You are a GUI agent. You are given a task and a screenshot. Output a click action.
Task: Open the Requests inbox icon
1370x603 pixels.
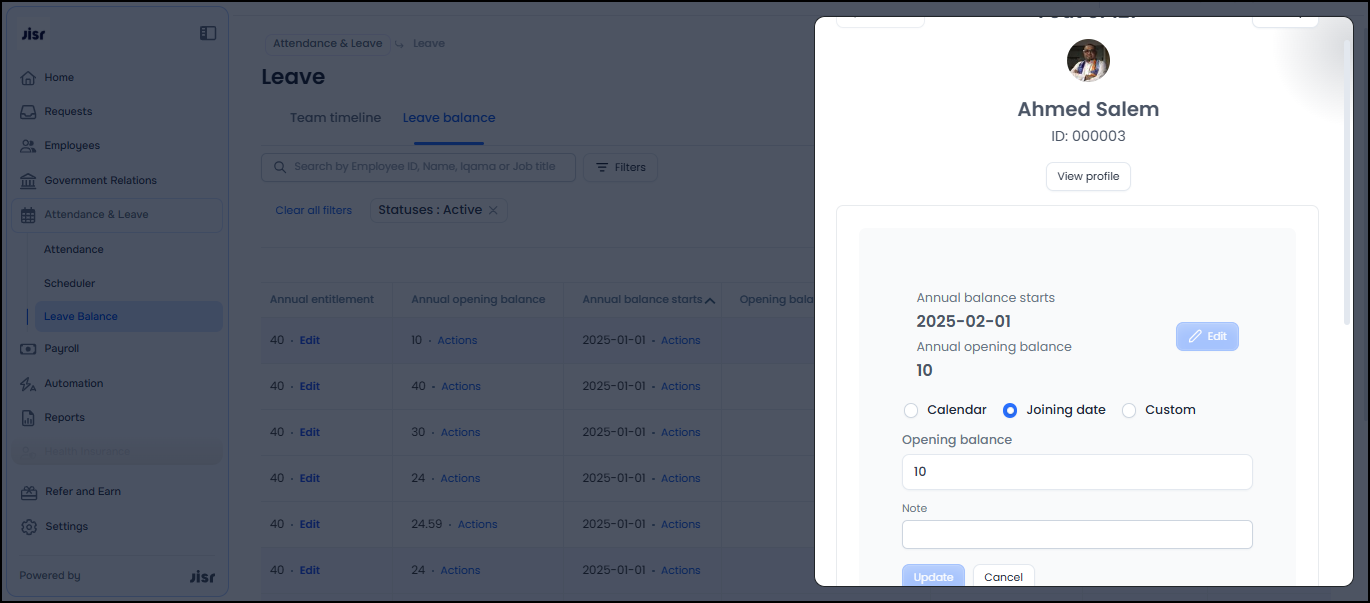pyautogui.click(x=28, y=112)
